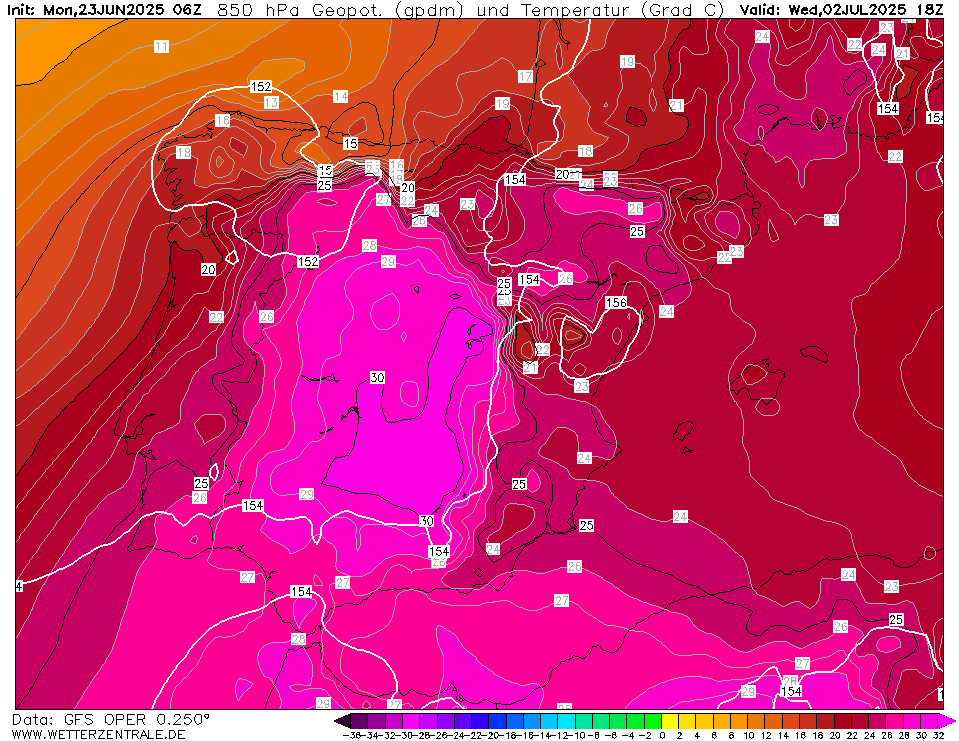
Task: Click the 156 geopotential contour label
Action: pyautogui.click(x=616, y=302)
